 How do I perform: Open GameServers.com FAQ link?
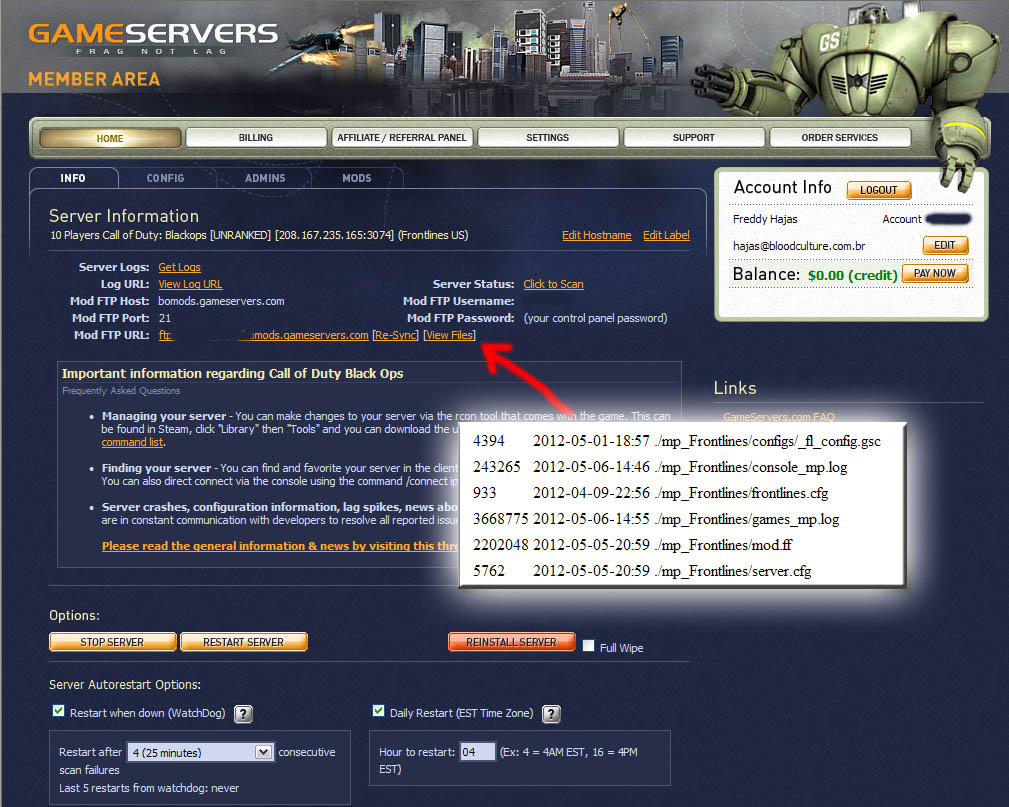(x=779, y=417)
